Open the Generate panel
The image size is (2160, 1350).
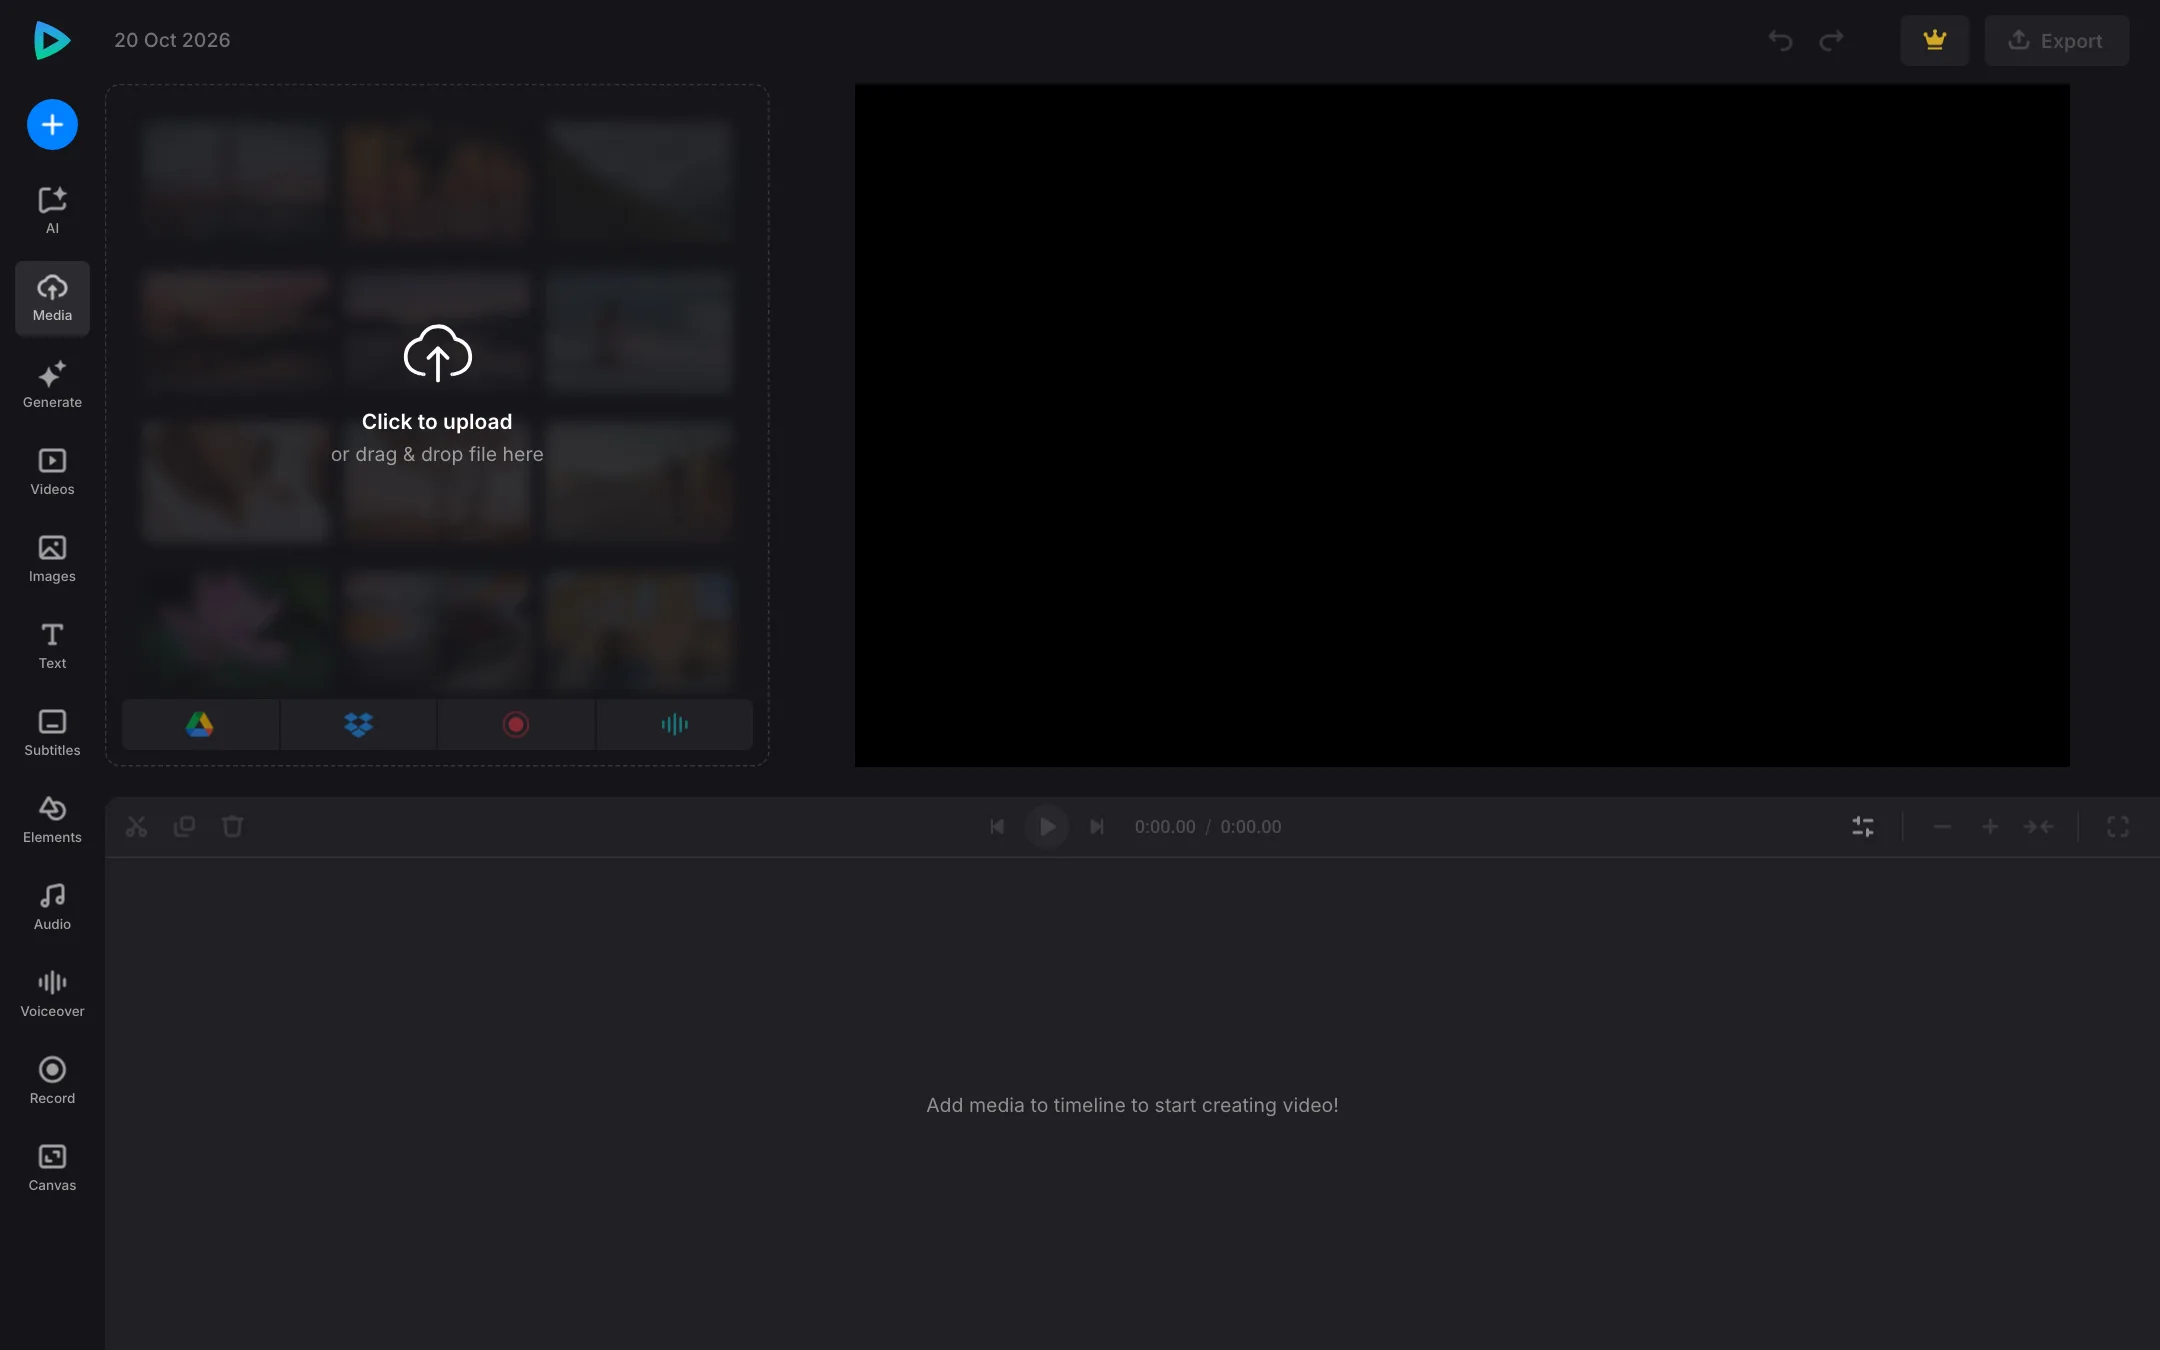point(52,385)
